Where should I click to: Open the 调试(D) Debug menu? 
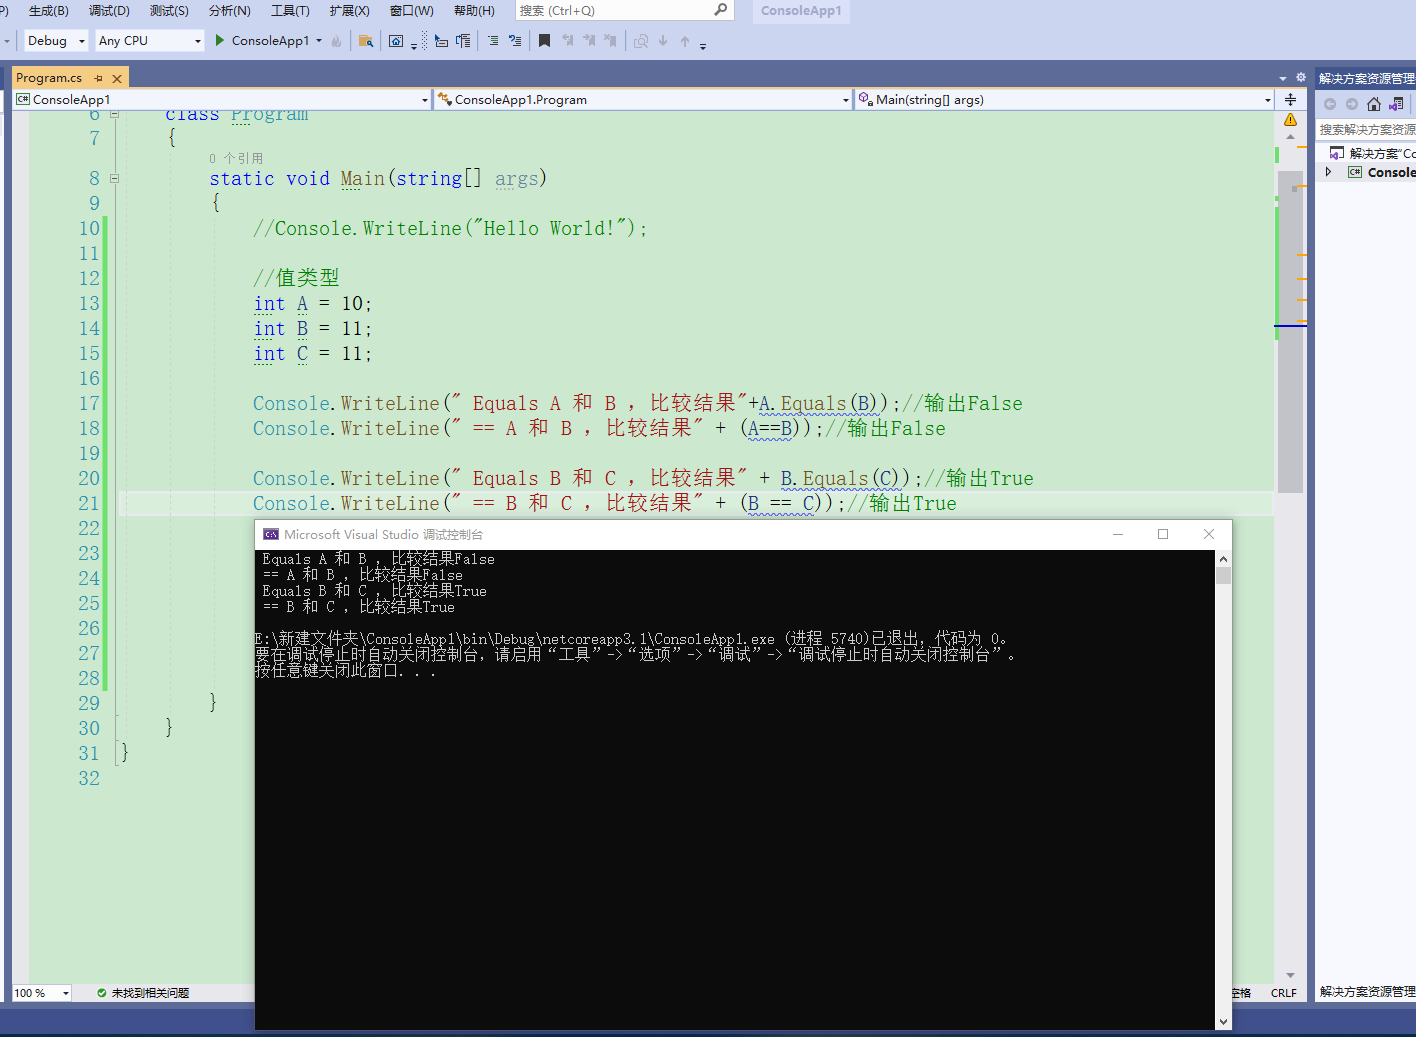[x=109, y=11]
